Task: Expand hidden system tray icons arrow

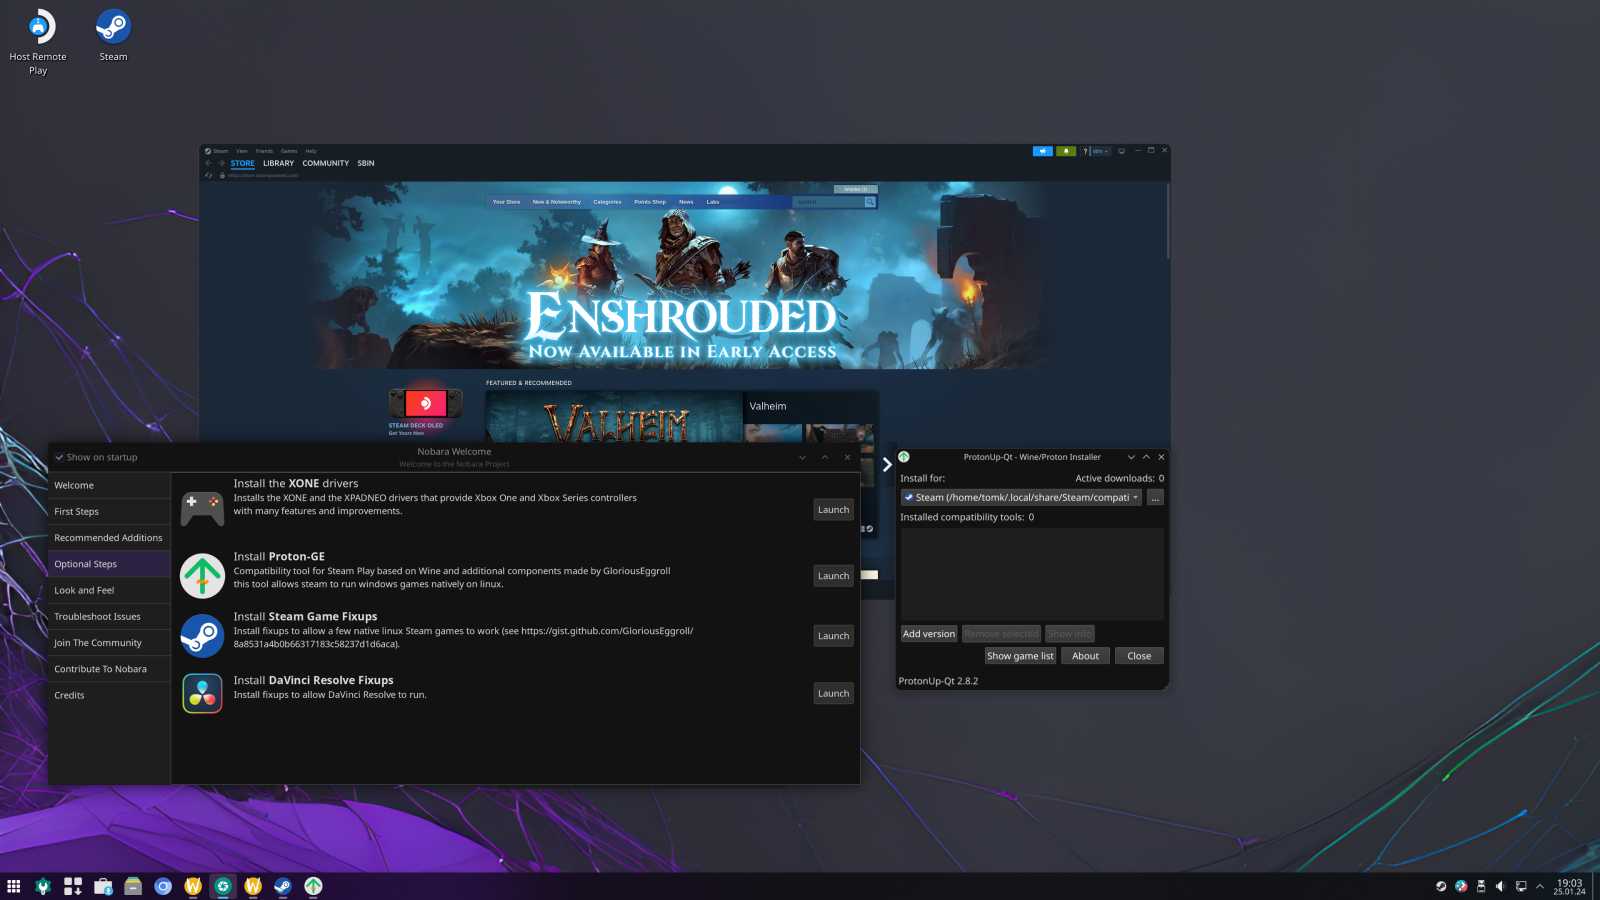Action: pos(1540,886)
